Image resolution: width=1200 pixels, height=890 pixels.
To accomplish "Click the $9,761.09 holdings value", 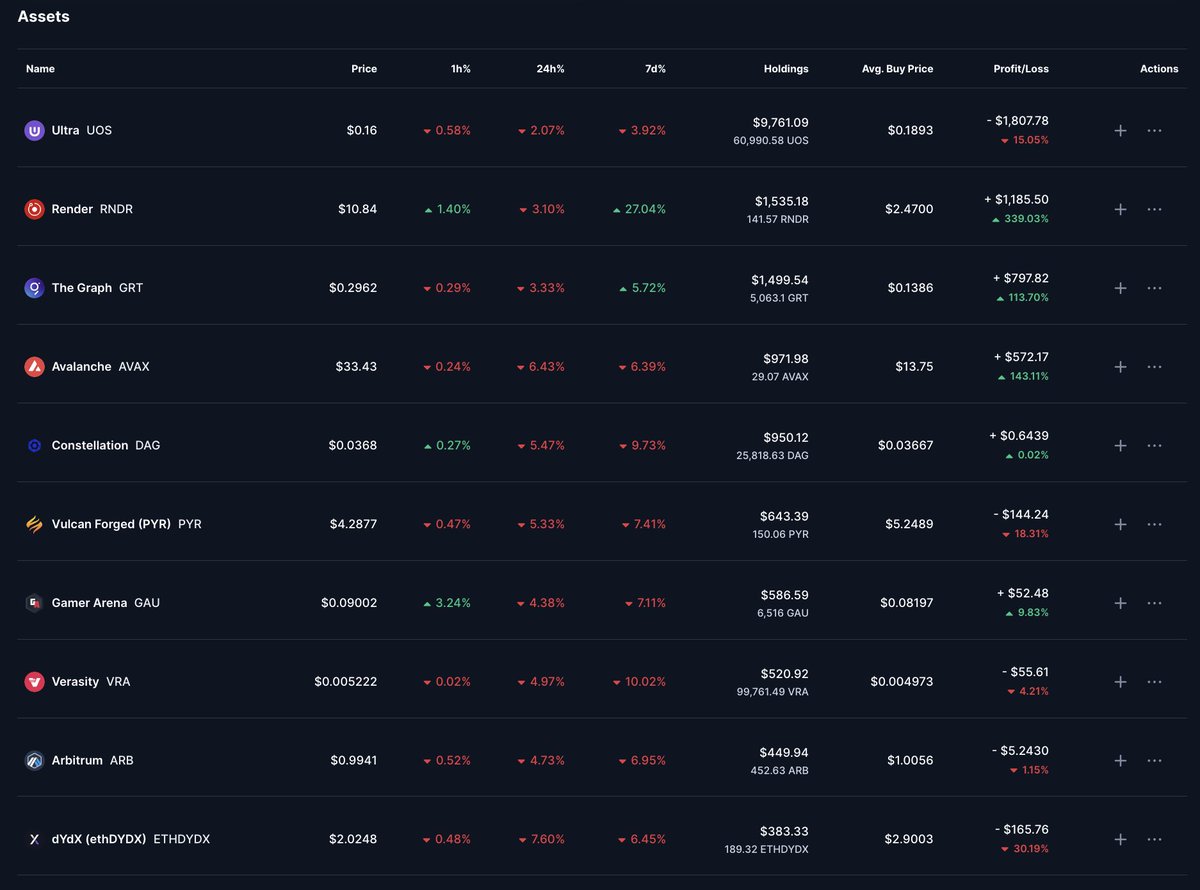I will (781, 122).
